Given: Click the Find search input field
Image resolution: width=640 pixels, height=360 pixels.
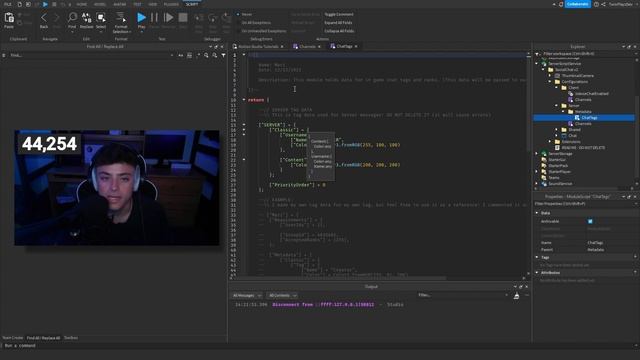Looking at the screenshot, I should point(90,55).
